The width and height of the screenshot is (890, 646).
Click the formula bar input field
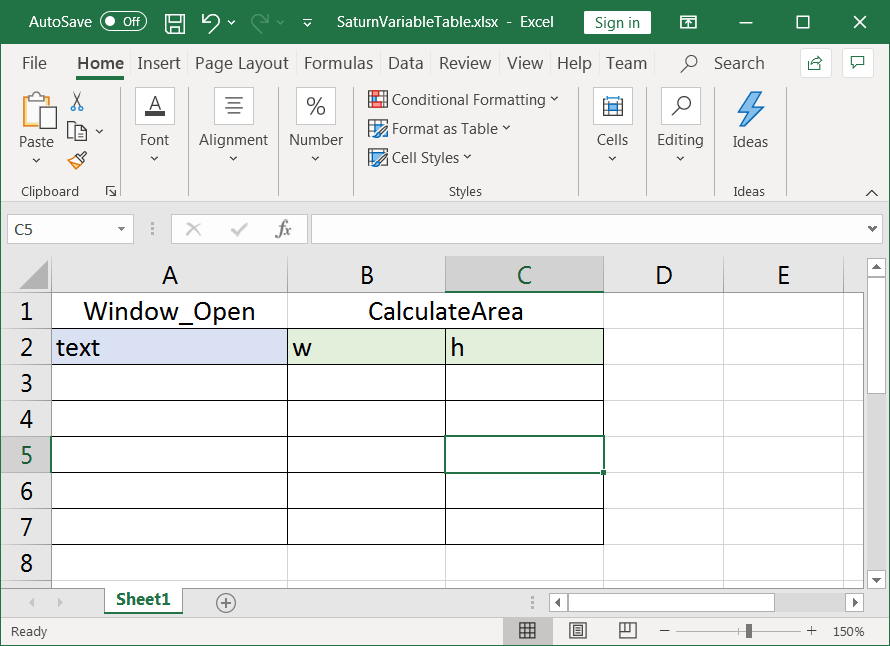(x=587, y=229)
